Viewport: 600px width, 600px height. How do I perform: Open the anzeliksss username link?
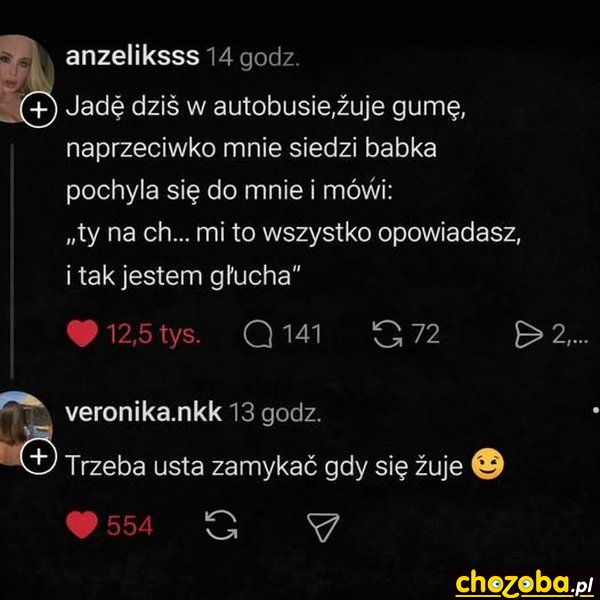pos(132,56)
